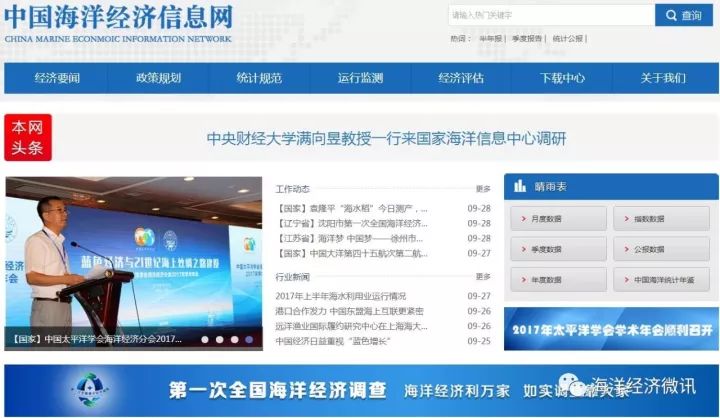Open 中国海洋统计年鉴 button
This screenshot has width=720, height=418.
pos(659,281)
